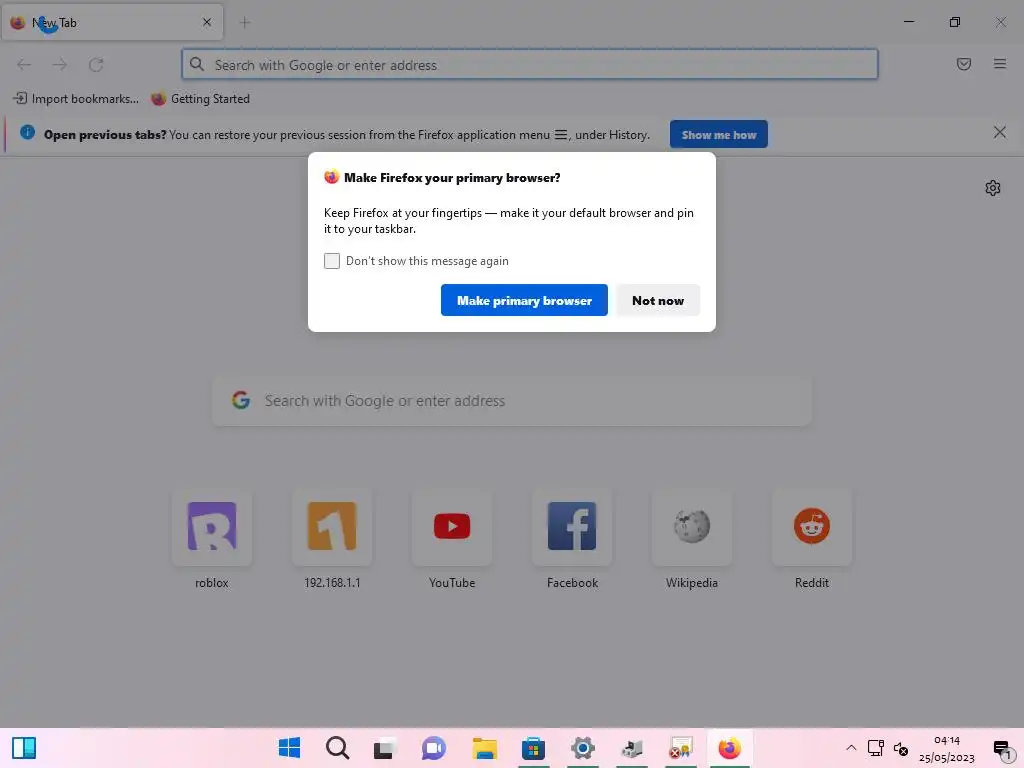1024x768 pixels.
Task: Open File Explorer from the taskbar
Action: click(x=485, y=748)
